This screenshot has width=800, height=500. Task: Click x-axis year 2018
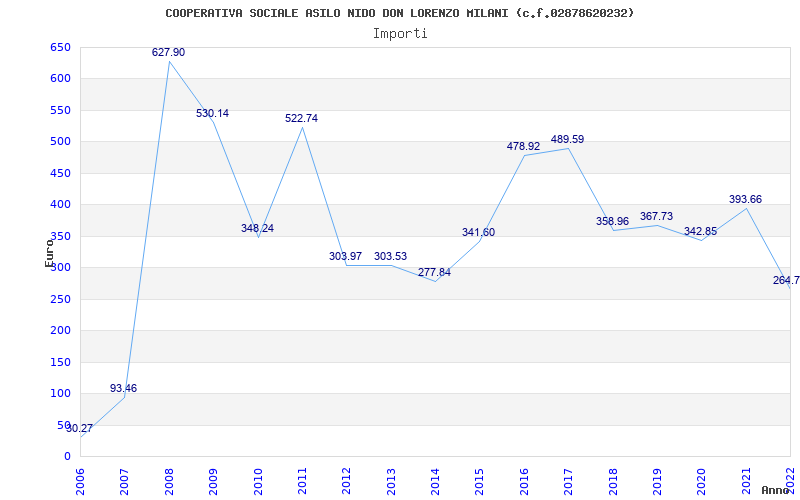(x=613, y=481)
